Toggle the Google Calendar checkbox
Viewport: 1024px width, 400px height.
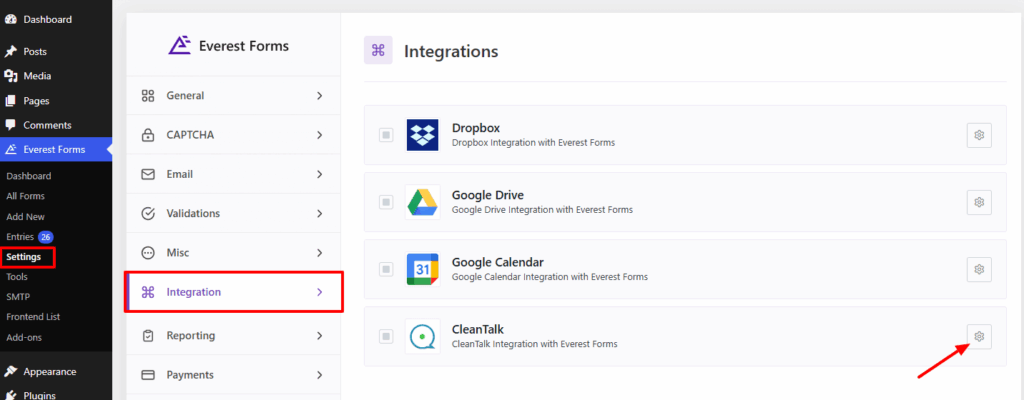386,269
